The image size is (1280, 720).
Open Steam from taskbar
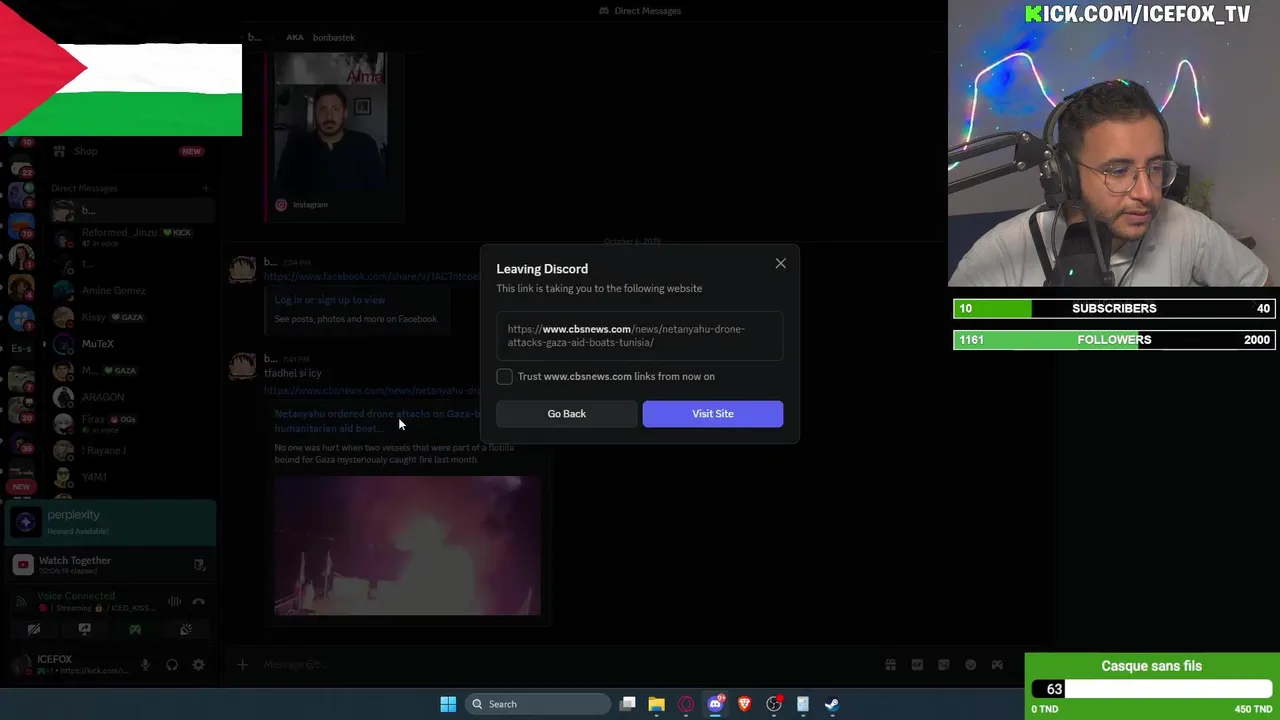pyautogui.click(x=832, y=704)
